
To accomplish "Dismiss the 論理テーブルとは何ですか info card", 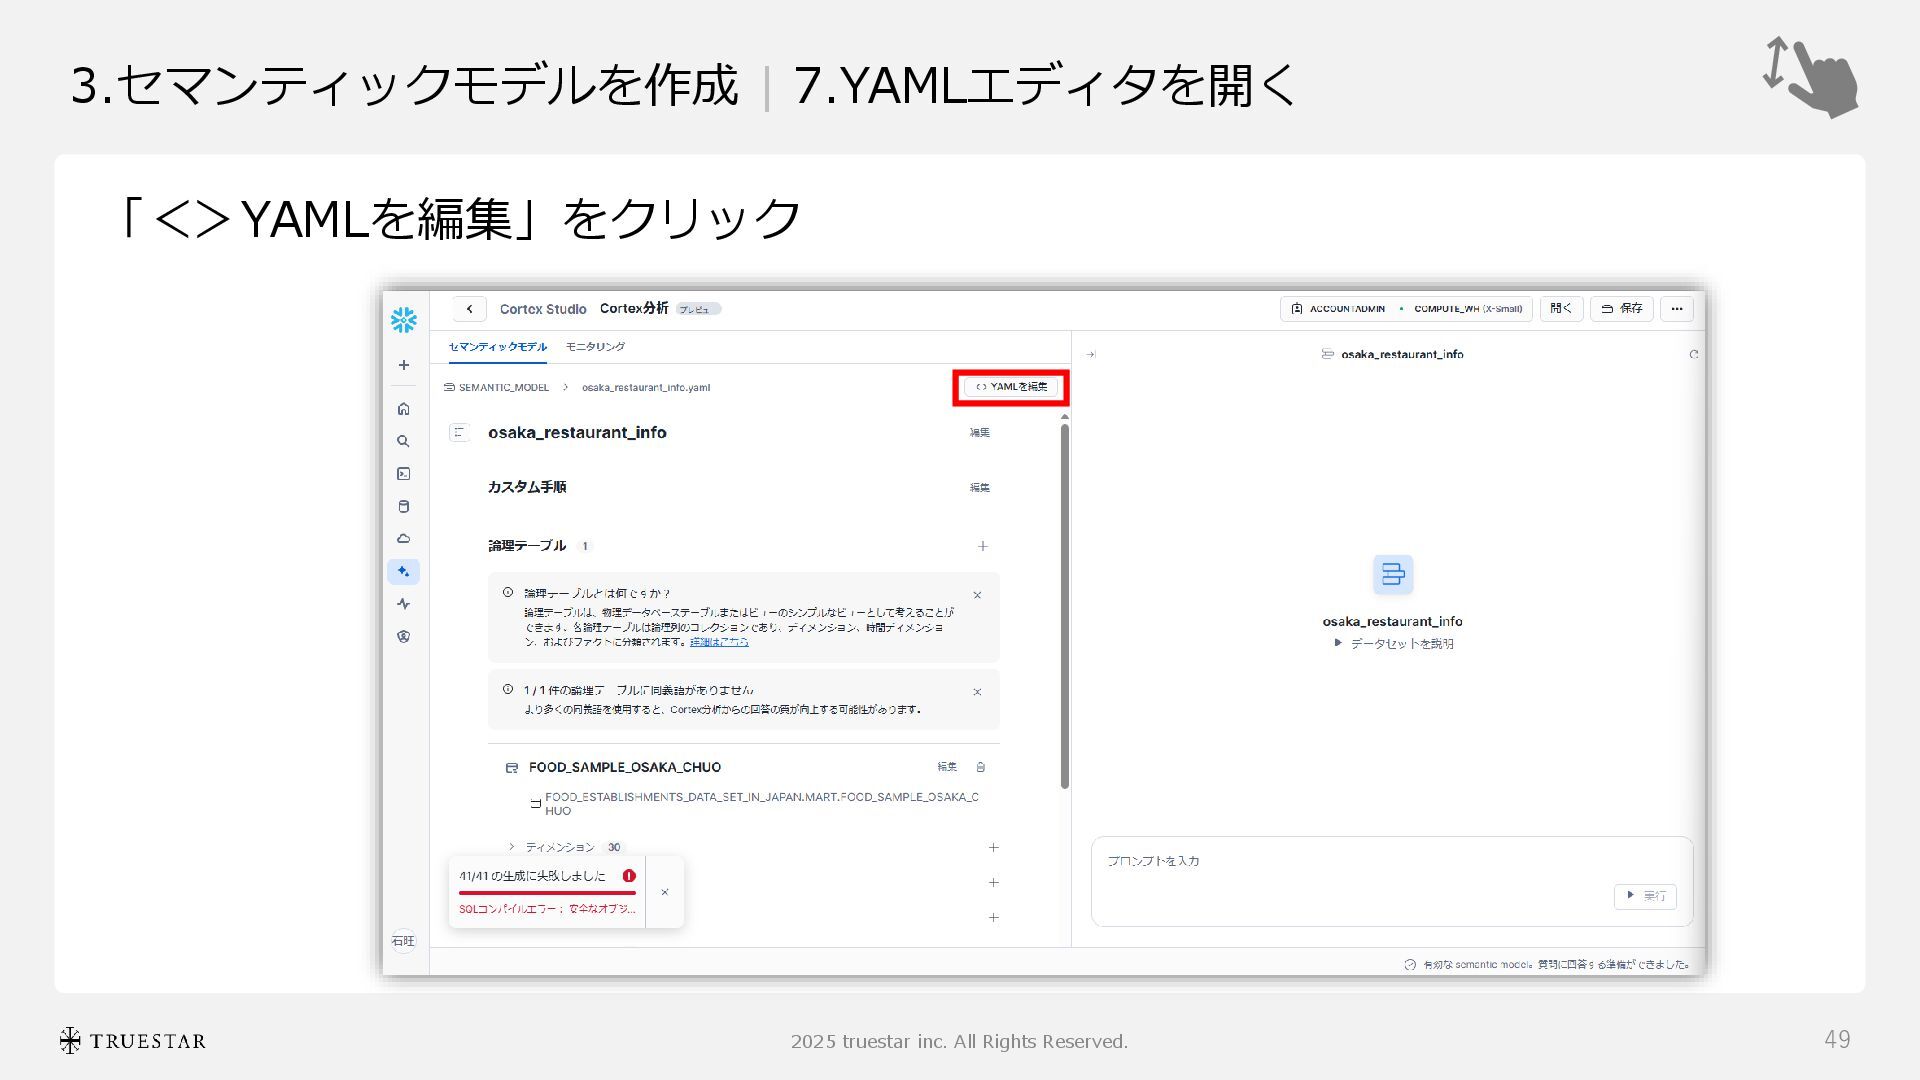I will tap(977, 595).
